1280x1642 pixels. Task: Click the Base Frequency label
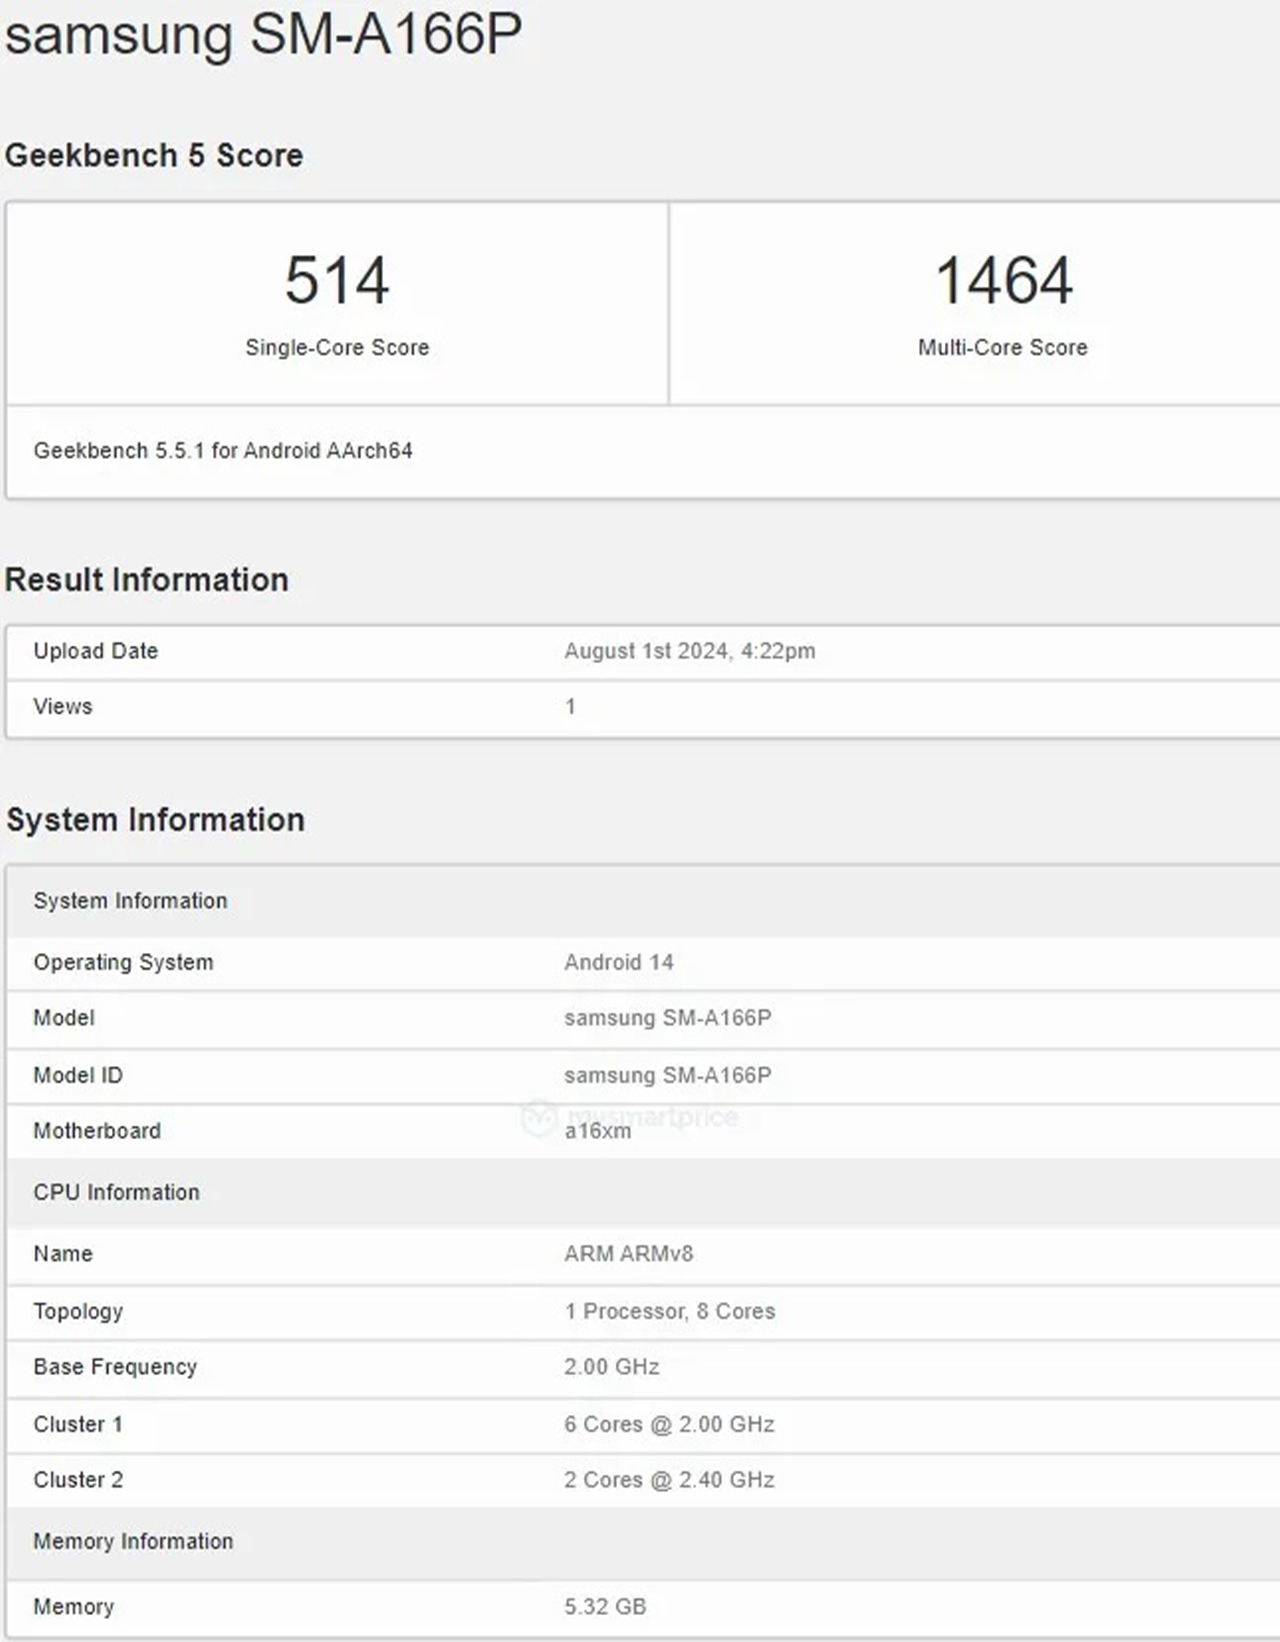click(115, 1367)
